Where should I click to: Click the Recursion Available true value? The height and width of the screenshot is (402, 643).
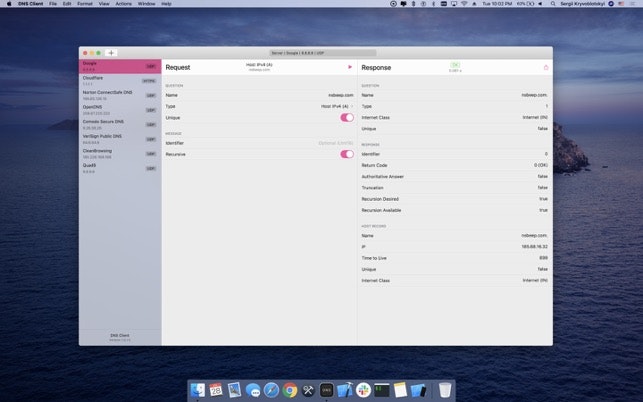click(543, 210)
